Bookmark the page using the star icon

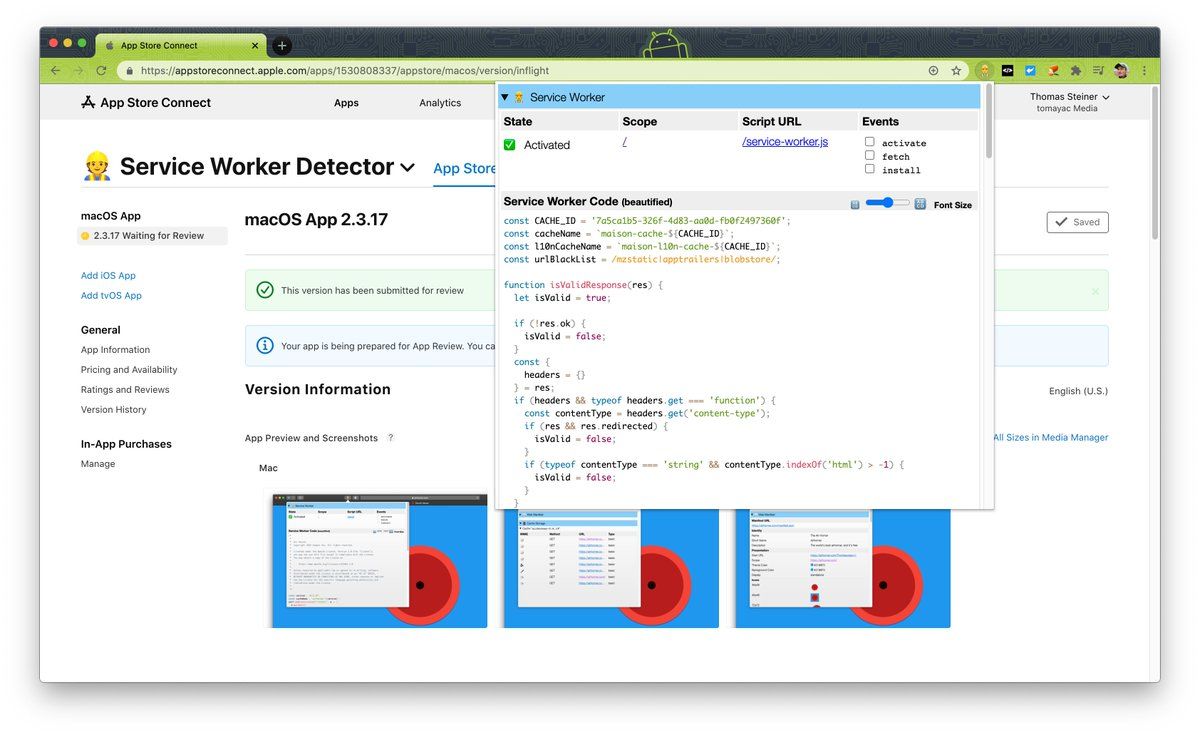tap(956, 70)
